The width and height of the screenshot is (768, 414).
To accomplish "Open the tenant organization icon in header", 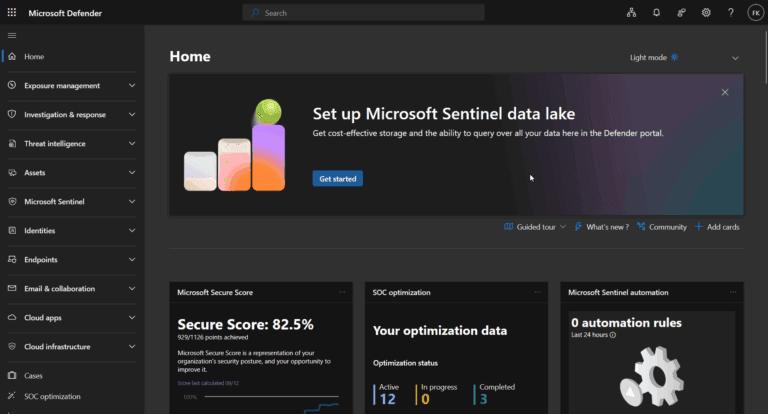I will (631, 13).
